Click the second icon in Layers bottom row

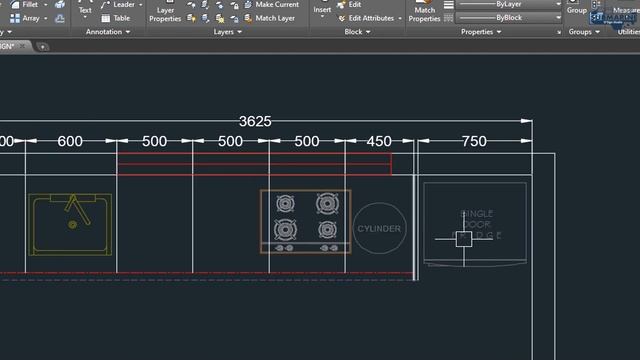coord(205,18)
